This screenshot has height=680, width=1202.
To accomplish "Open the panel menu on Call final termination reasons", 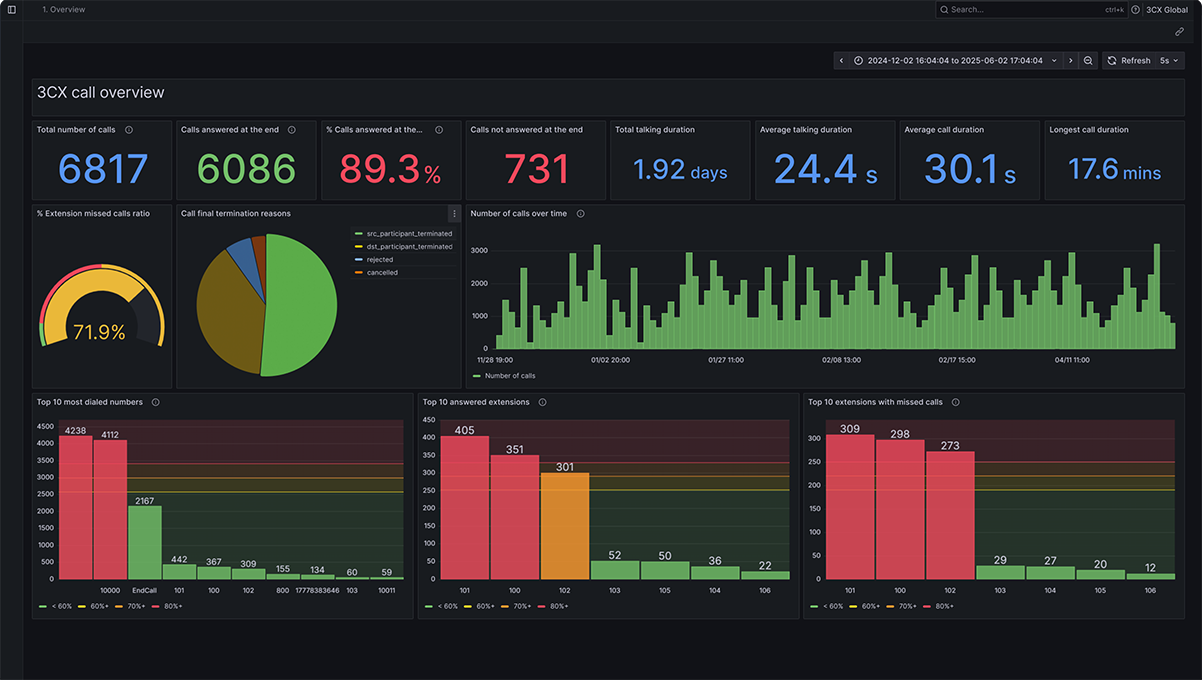I will point(454,213).
